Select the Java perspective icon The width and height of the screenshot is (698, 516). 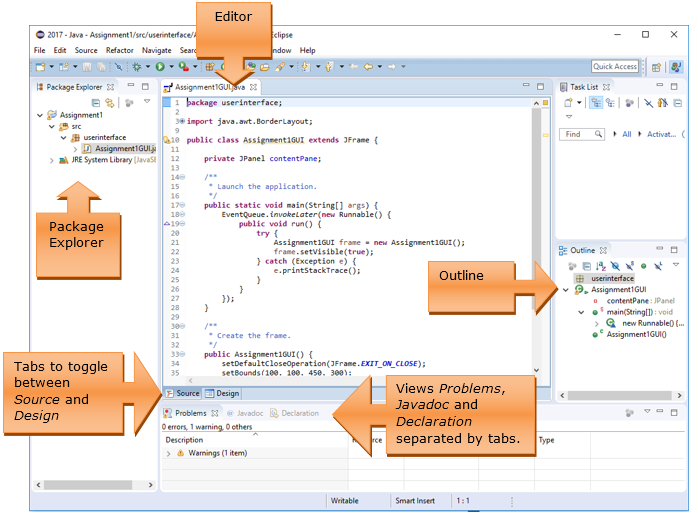[x=676, y=67]
